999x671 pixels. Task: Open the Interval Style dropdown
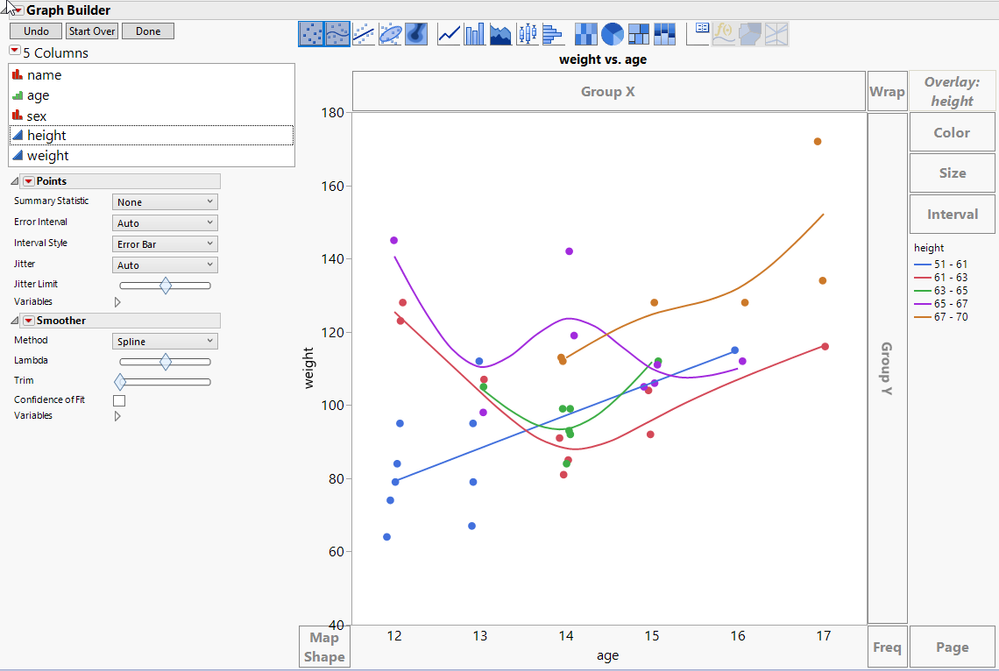point(165,244)
